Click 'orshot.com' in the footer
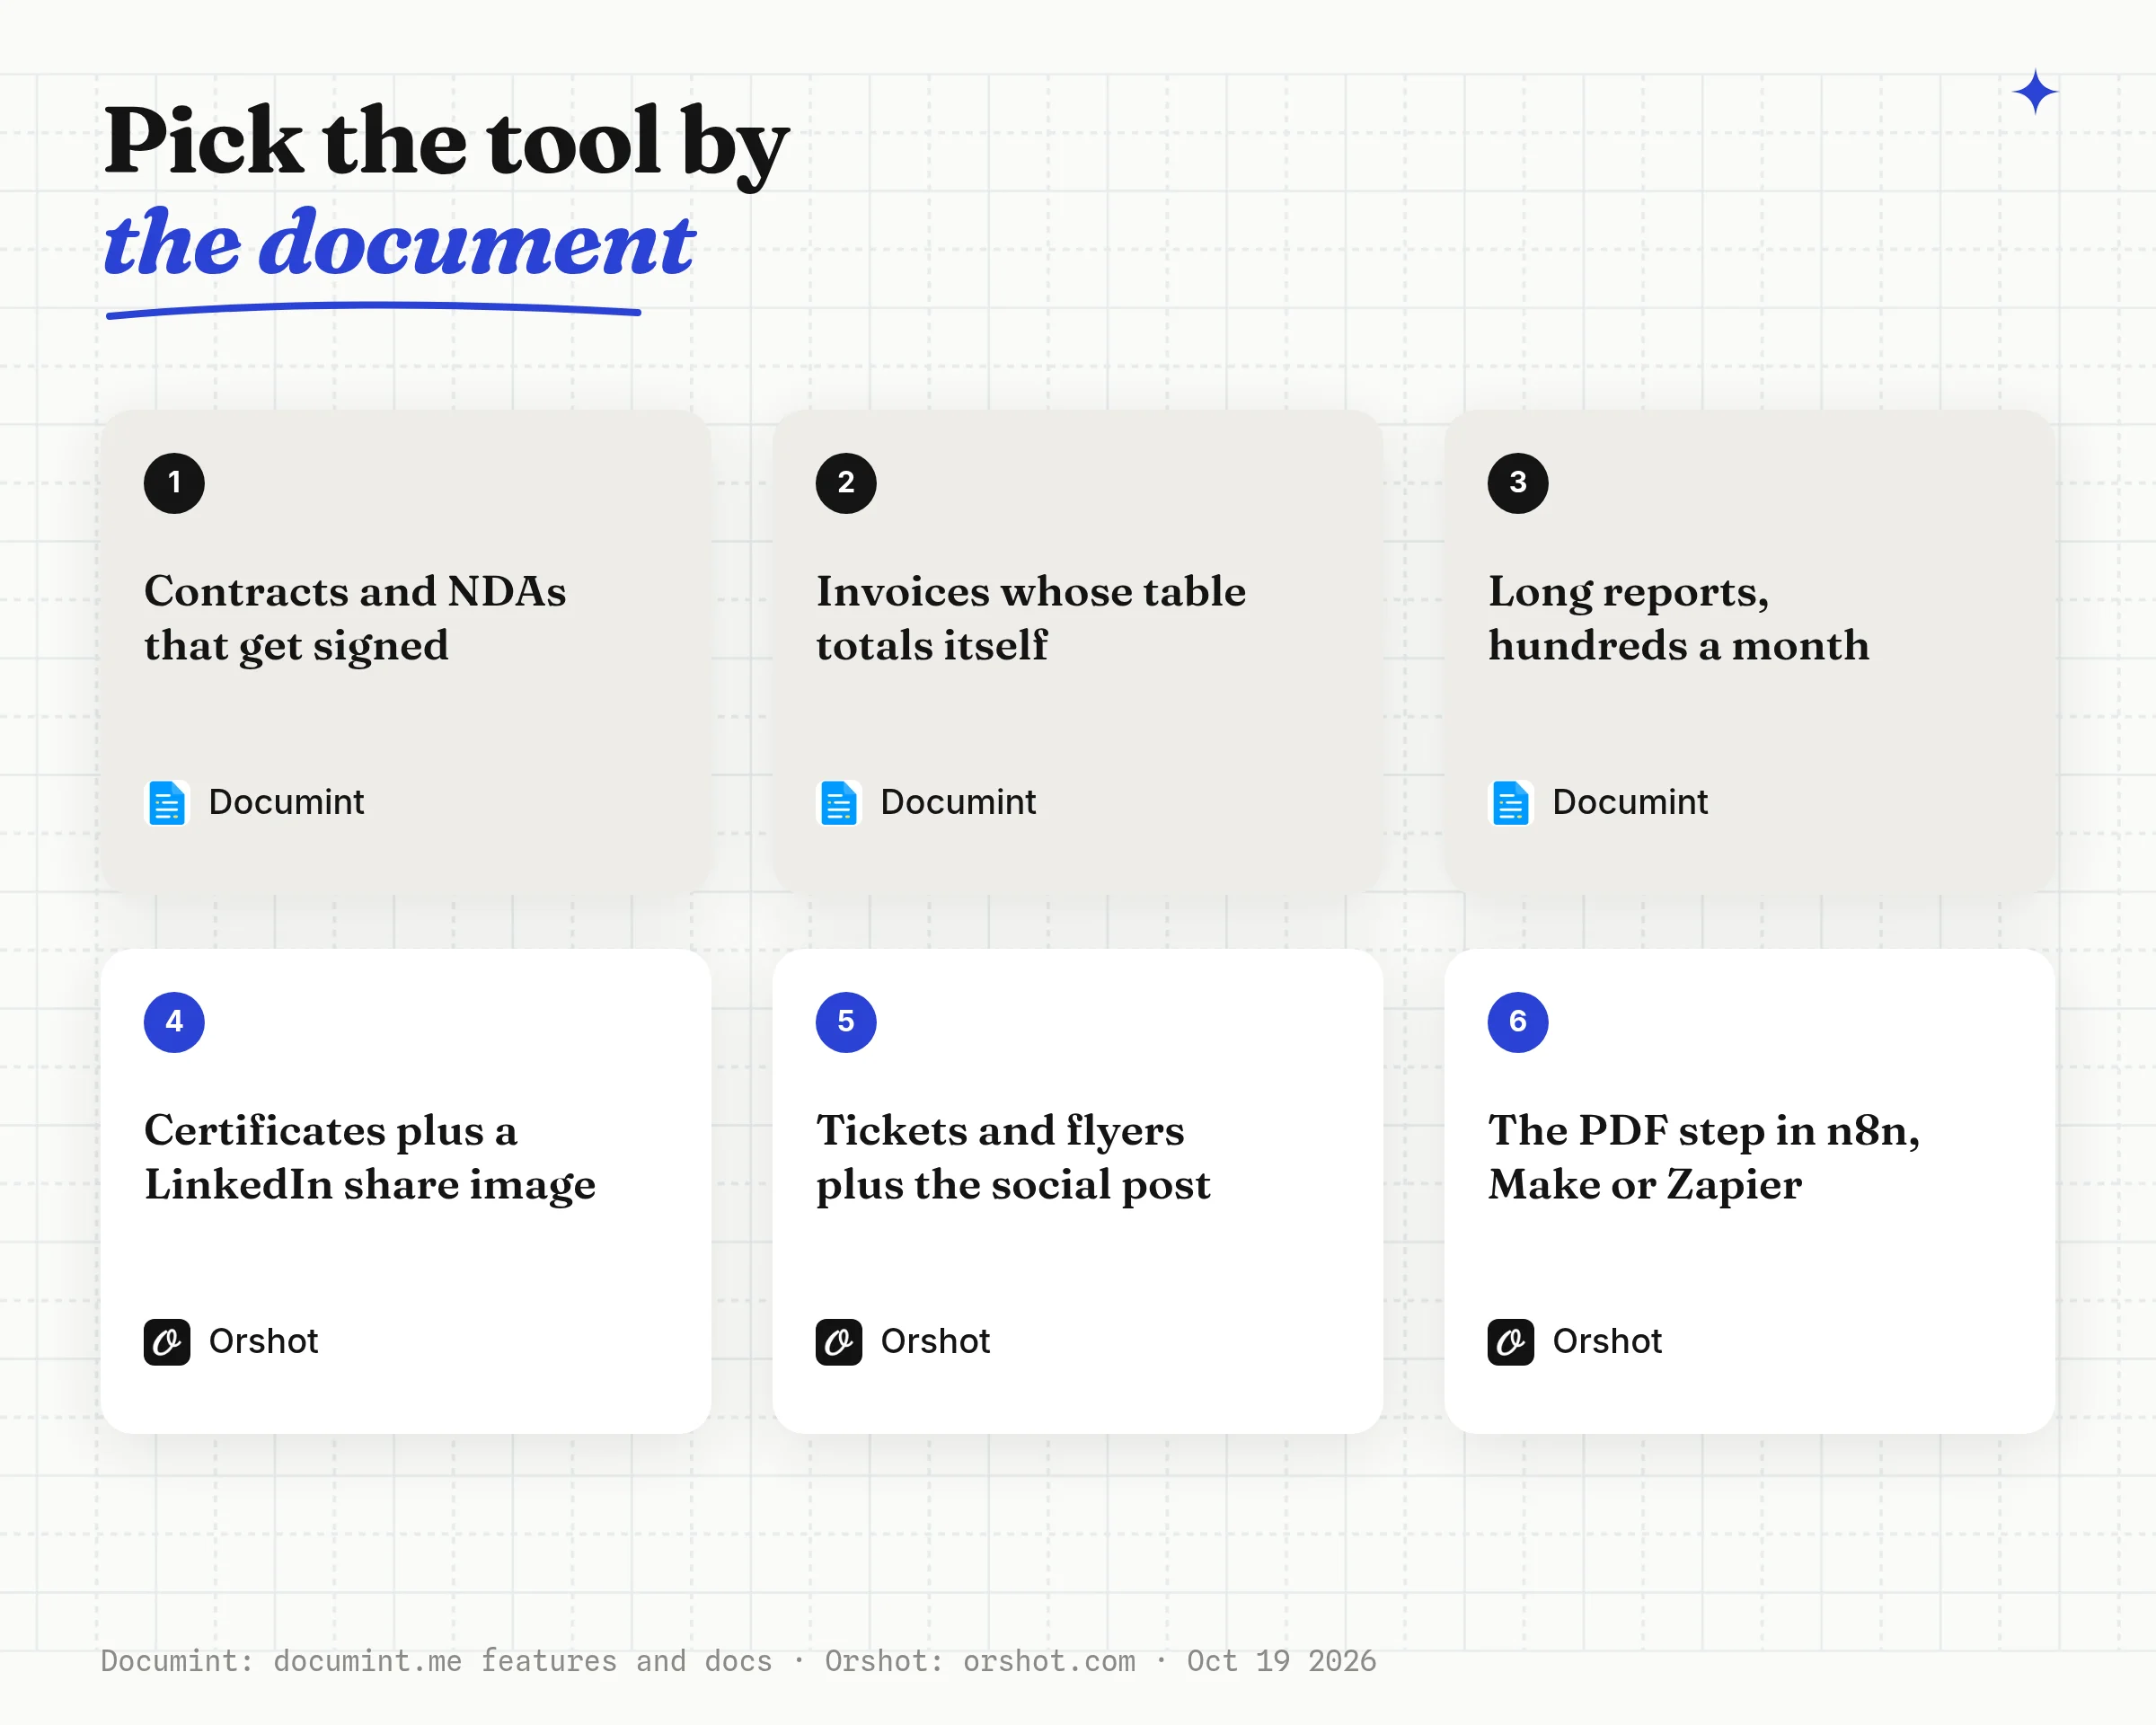This screenshot has width=2156, height=1725. click(x=1049, y=1661)
